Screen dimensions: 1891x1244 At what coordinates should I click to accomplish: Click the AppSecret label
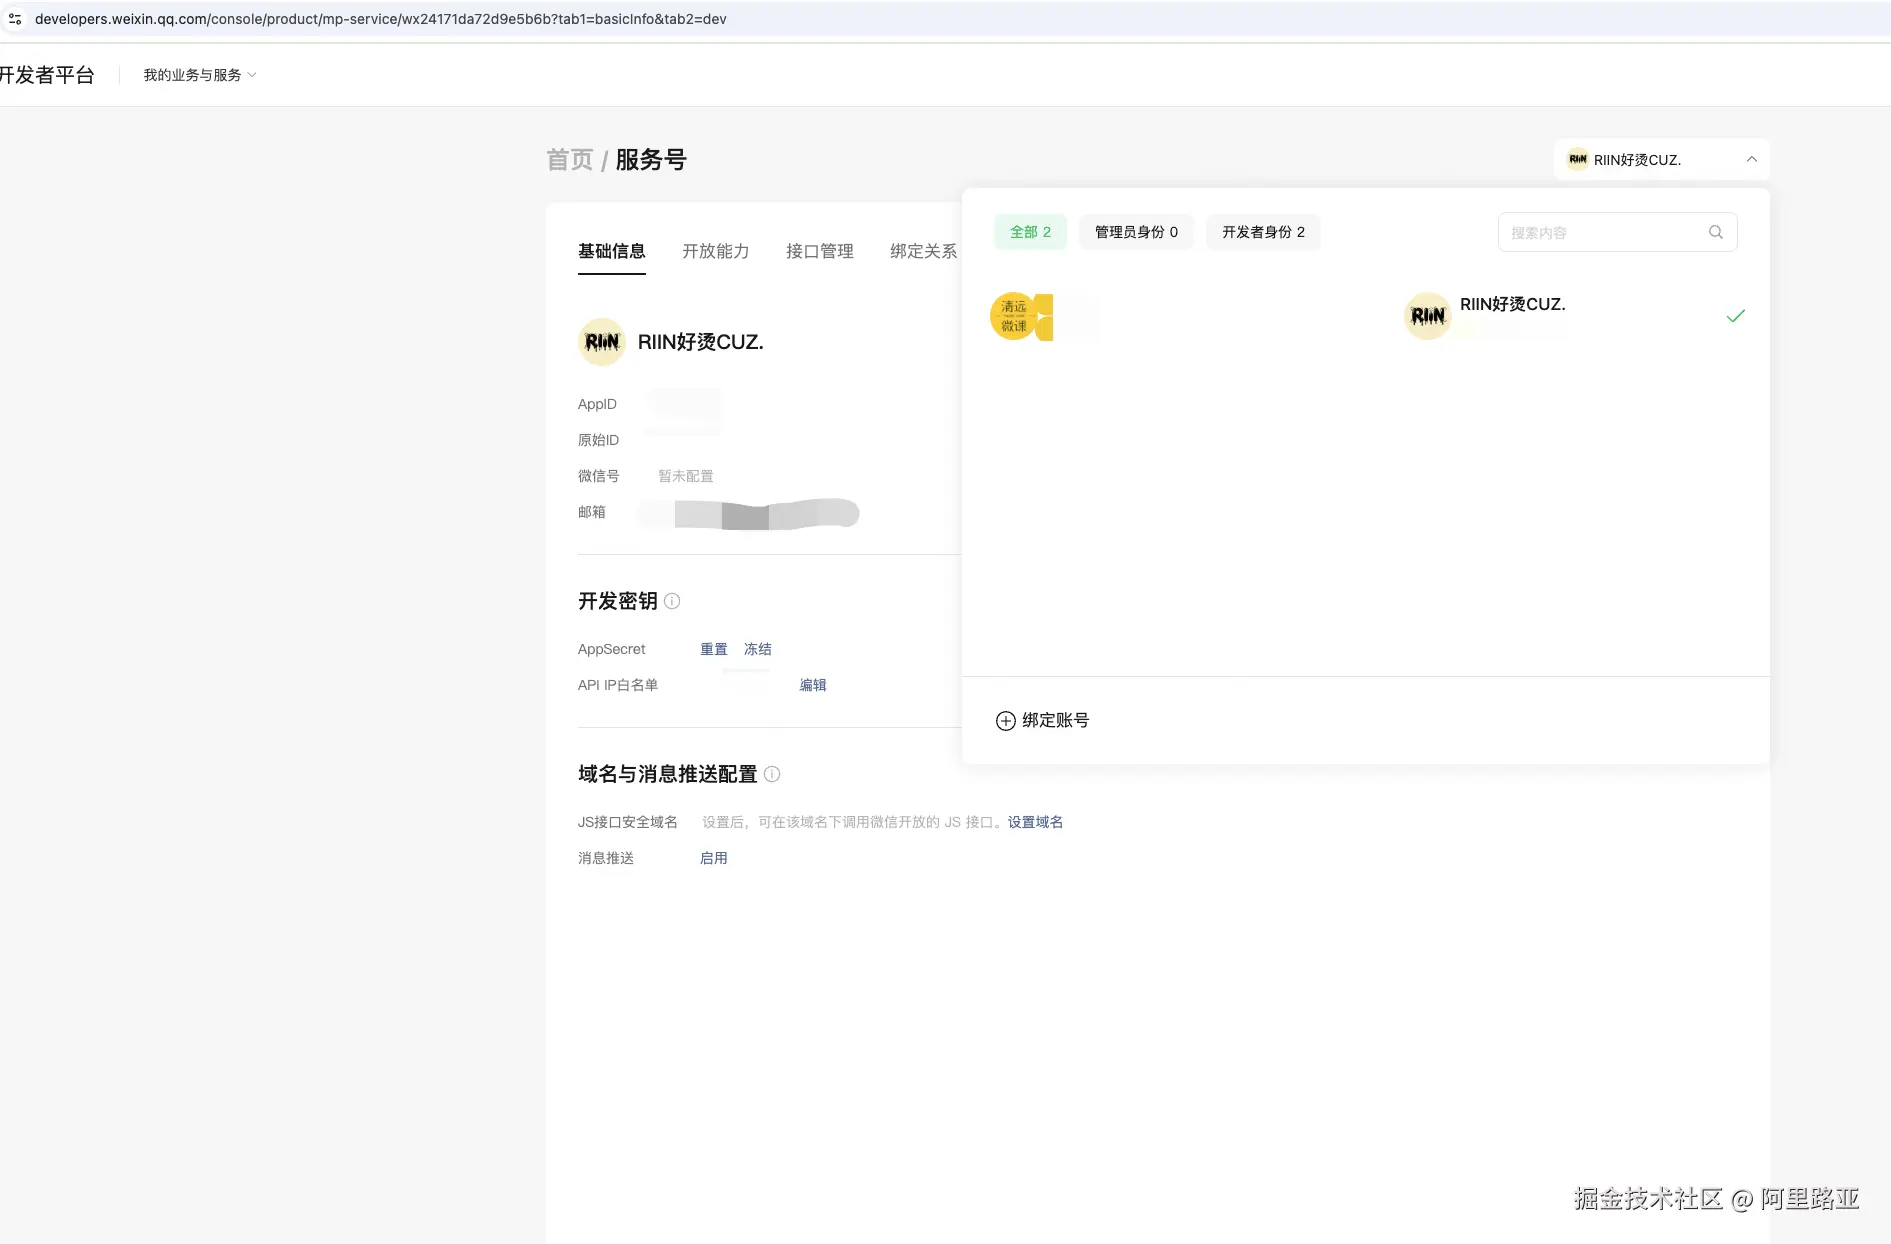(x=612, y=649)
